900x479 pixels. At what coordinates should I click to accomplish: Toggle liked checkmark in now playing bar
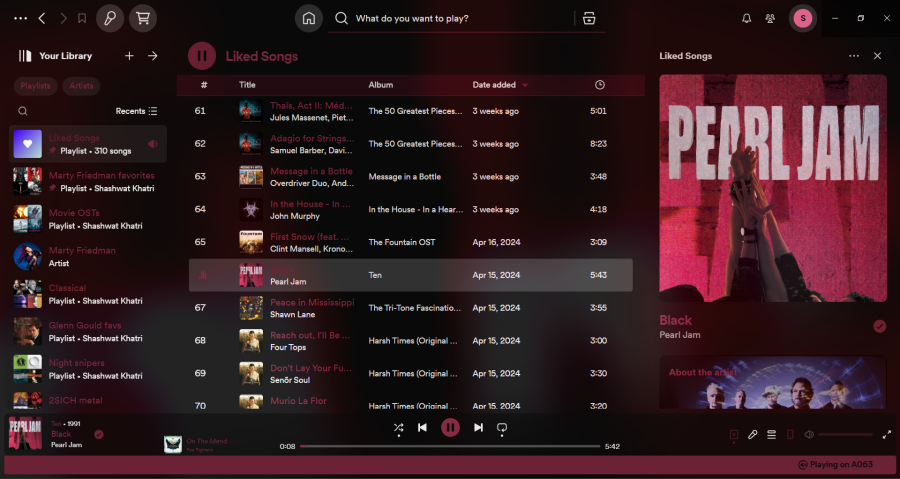(x=99, y=434)
